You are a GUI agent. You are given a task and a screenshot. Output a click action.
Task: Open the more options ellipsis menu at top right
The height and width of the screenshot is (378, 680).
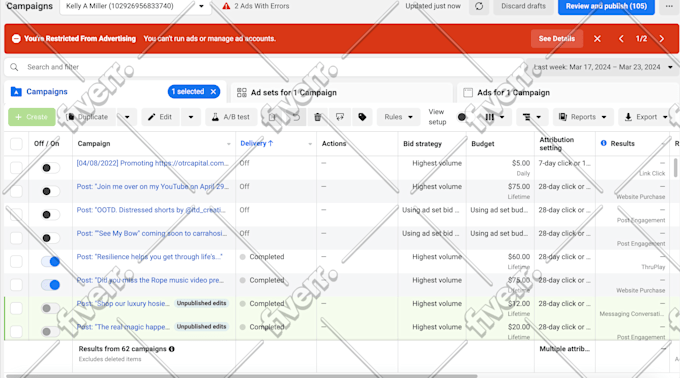[669, 7]
